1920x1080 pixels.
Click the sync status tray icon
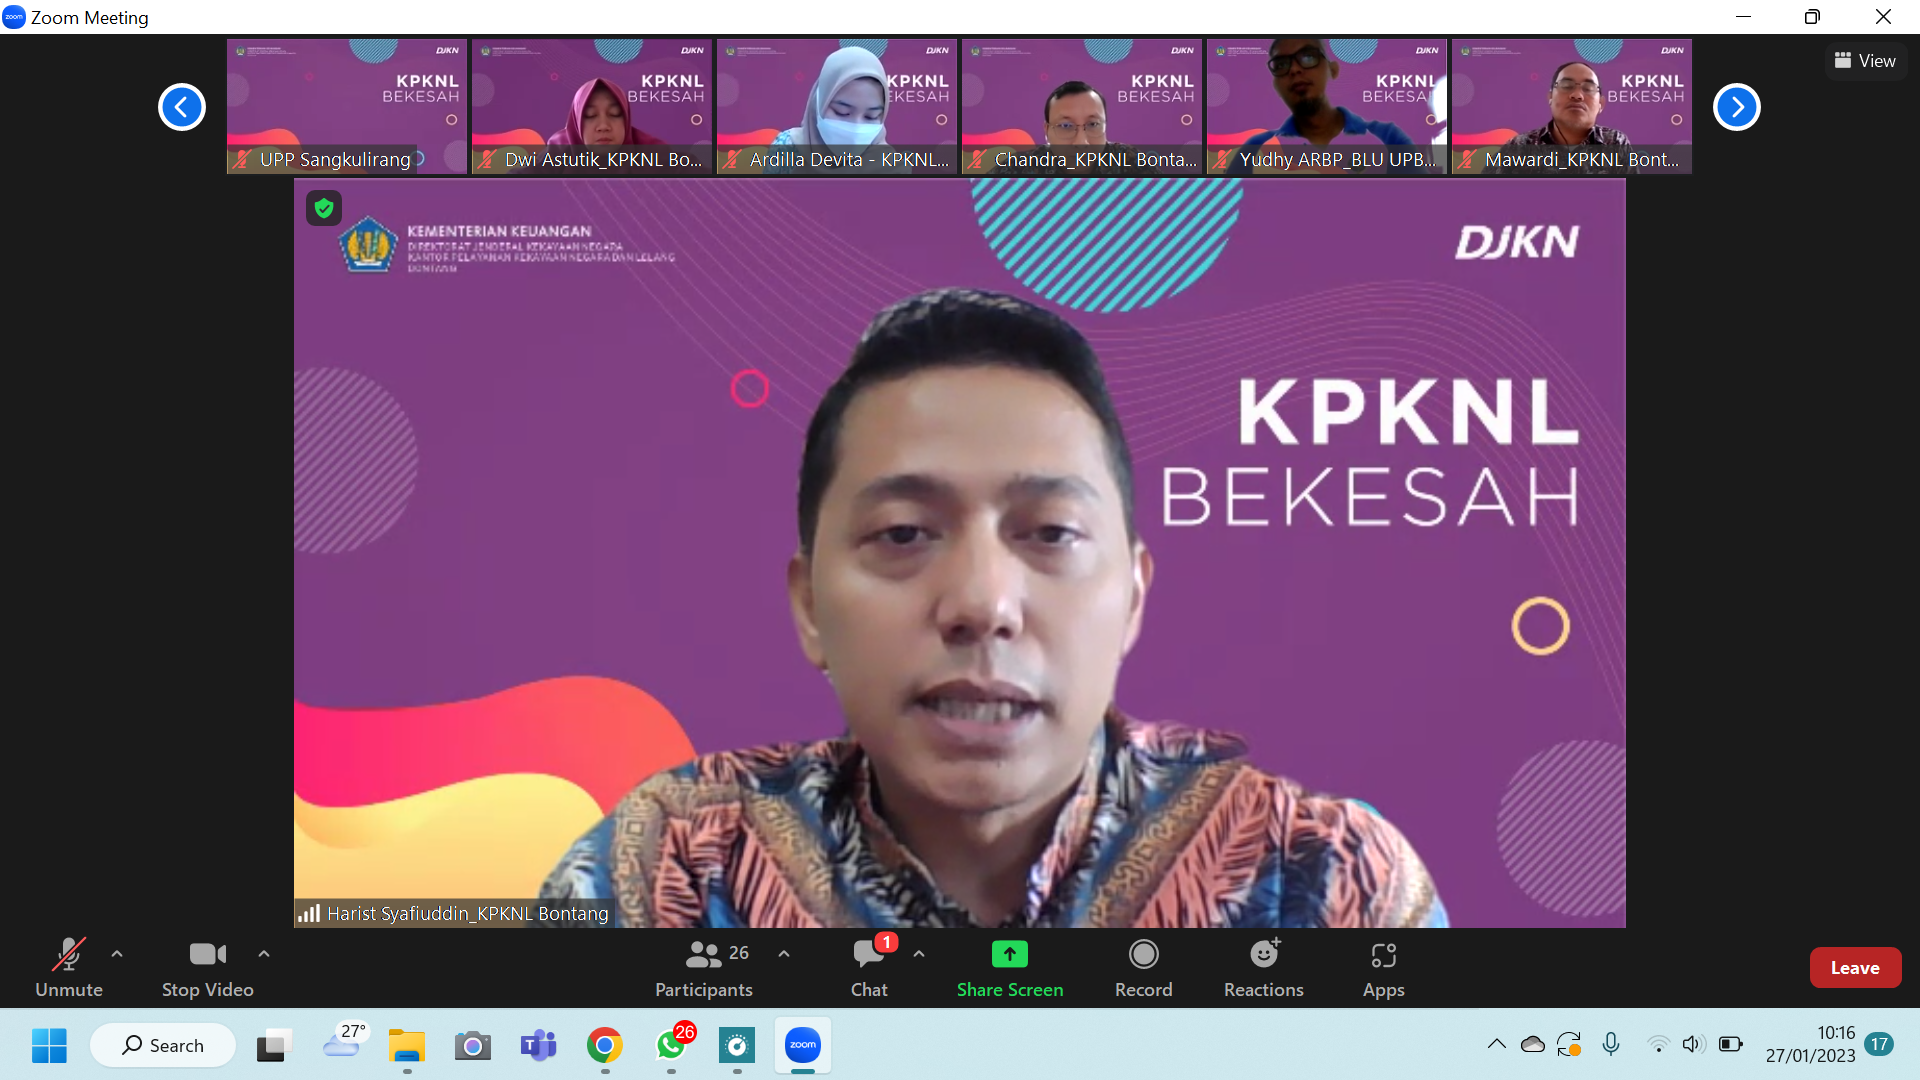1569,1044
